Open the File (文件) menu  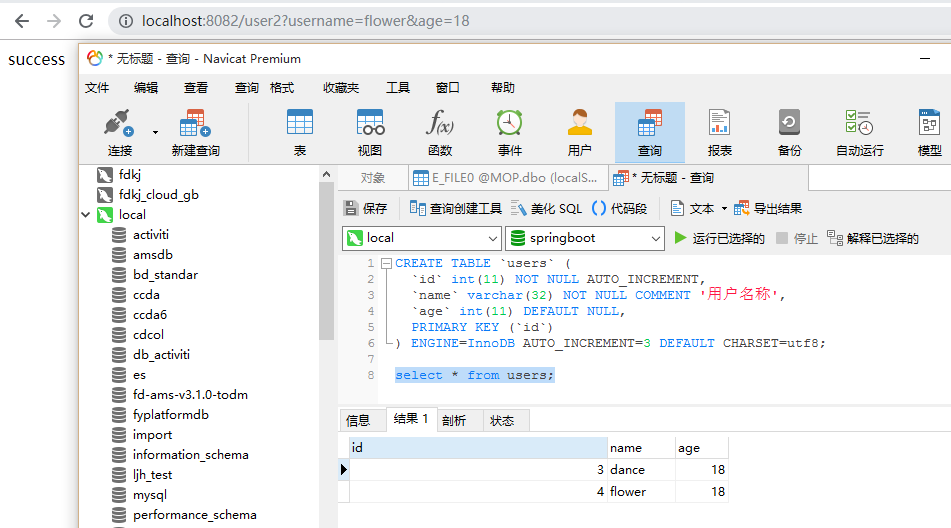point(97,88)
